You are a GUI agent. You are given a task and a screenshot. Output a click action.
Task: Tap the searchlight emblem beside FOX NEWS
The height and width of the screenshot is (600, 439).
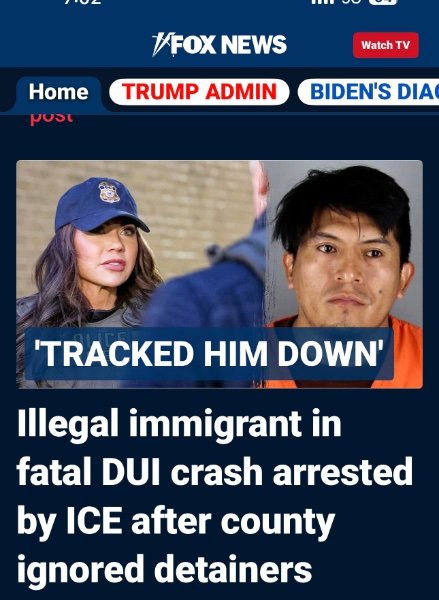(161, 44)
